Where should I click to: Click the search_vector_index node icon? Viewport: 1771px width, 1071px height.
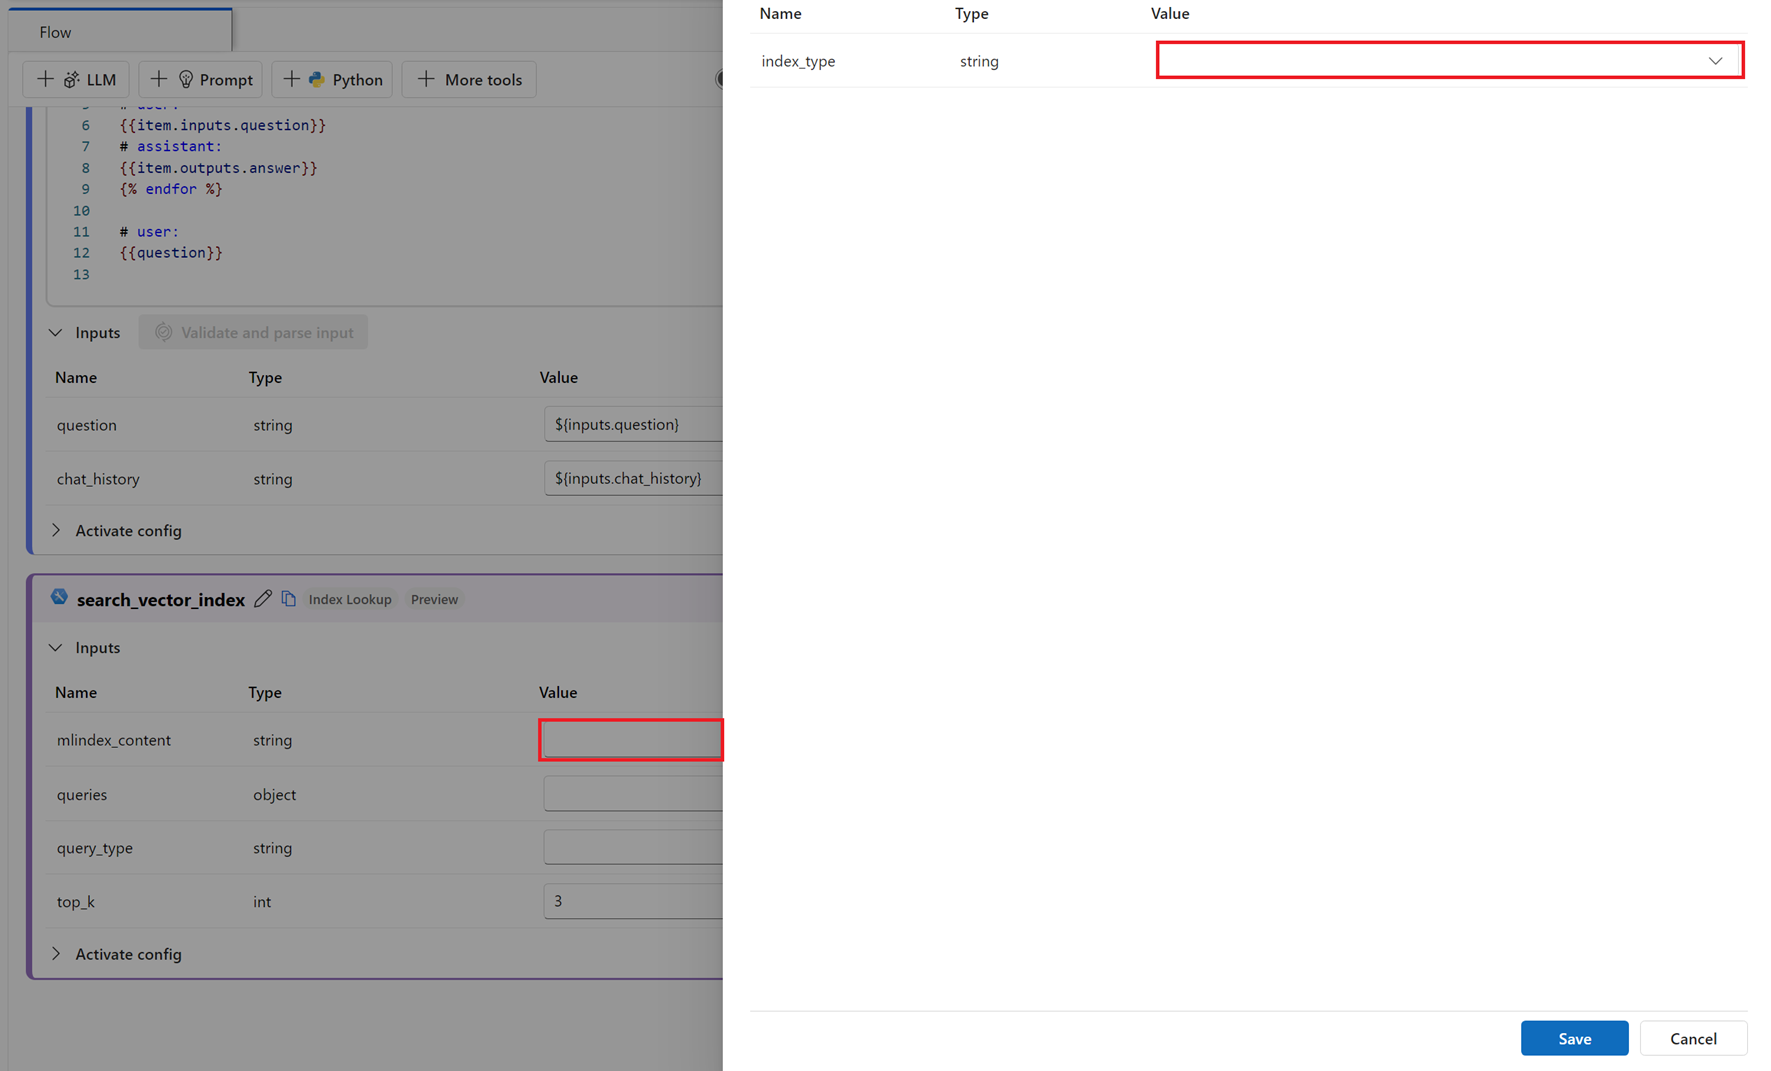[x=59, y=597]
